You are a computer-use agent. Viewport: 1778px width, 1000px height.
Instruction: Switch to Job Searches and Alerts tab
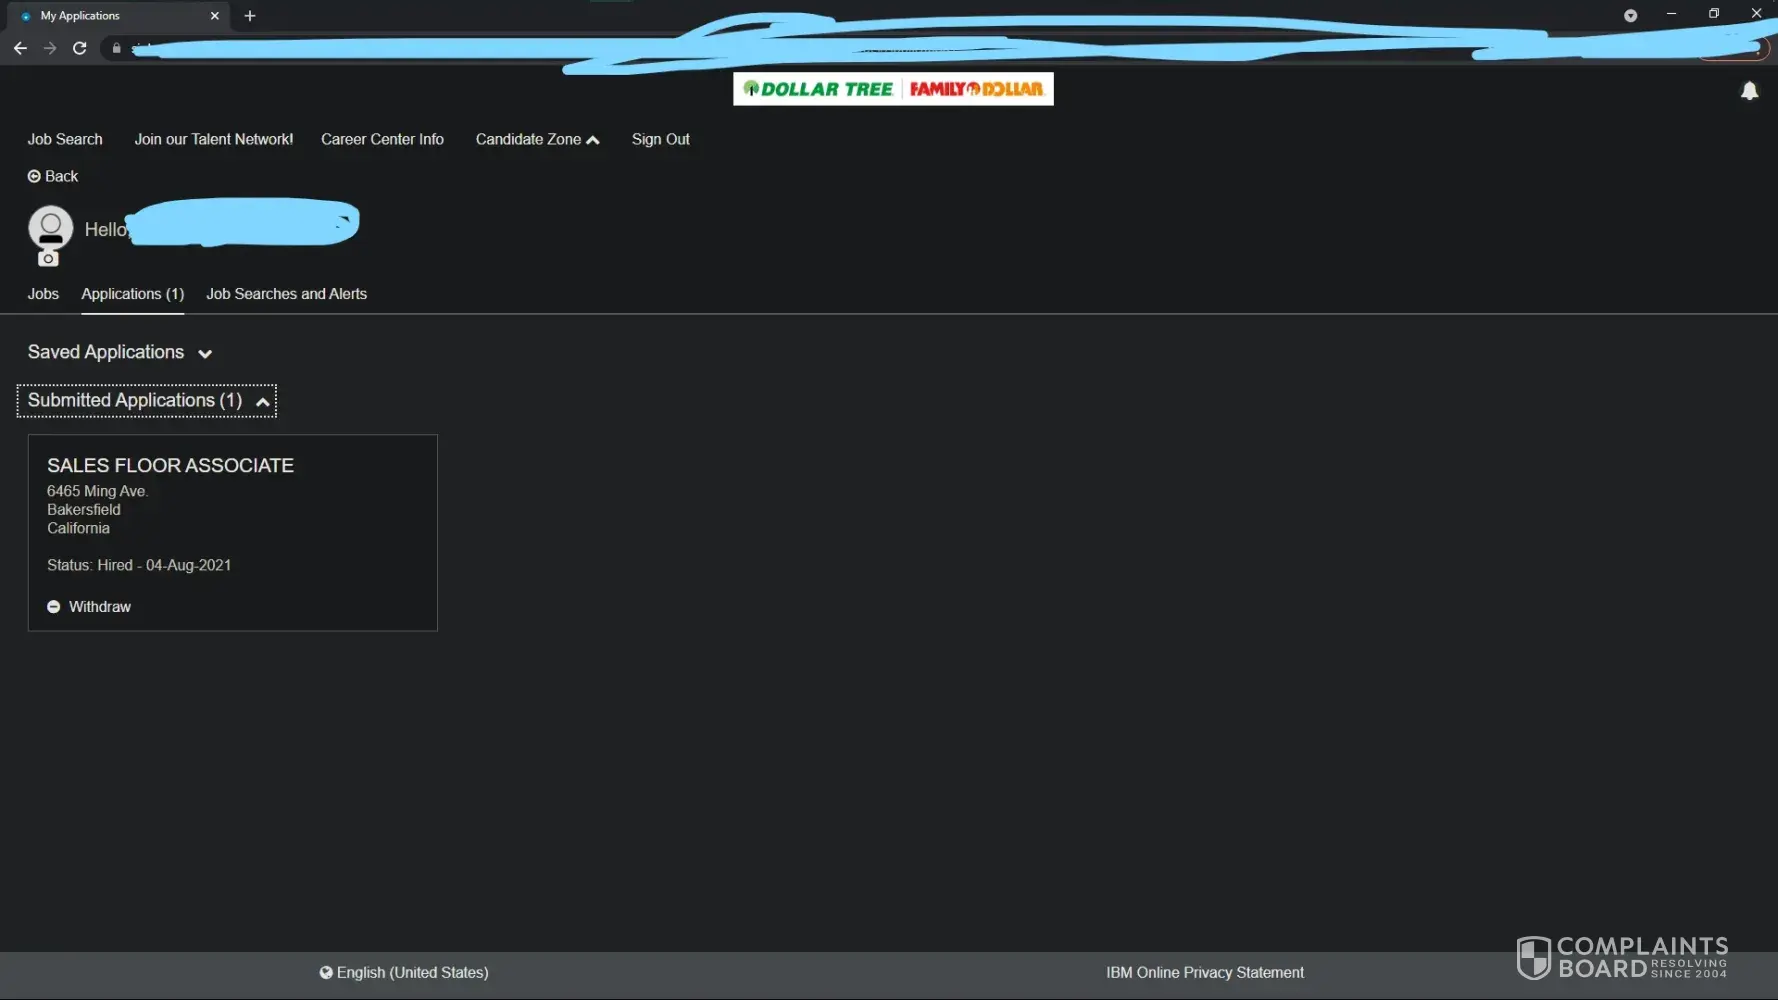[286, 294]
